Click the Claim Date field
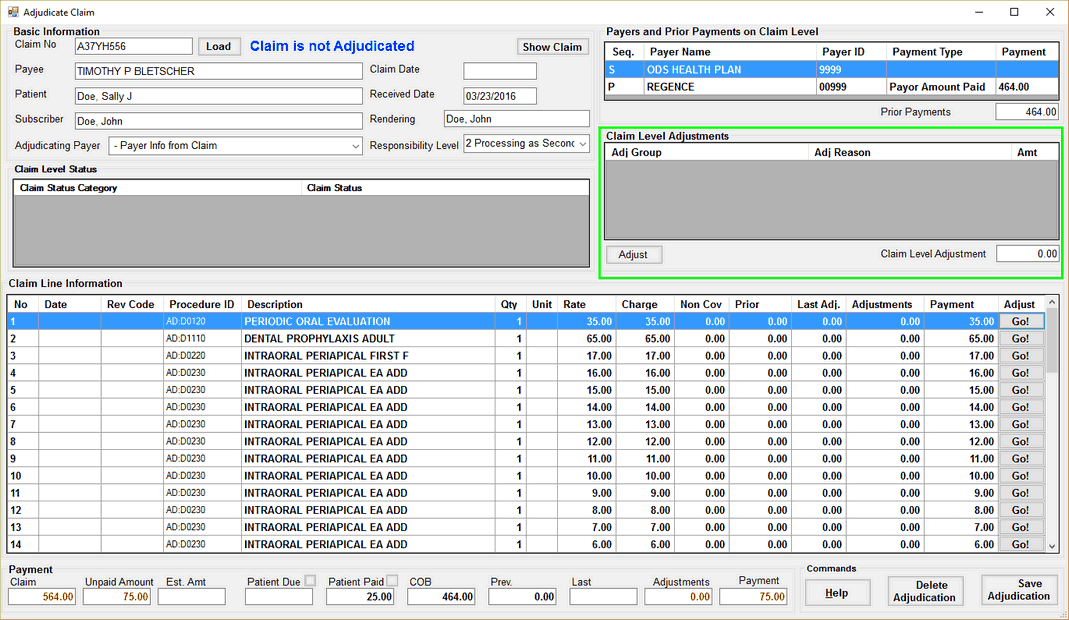 pyautogui.click(x=500, y=71)
